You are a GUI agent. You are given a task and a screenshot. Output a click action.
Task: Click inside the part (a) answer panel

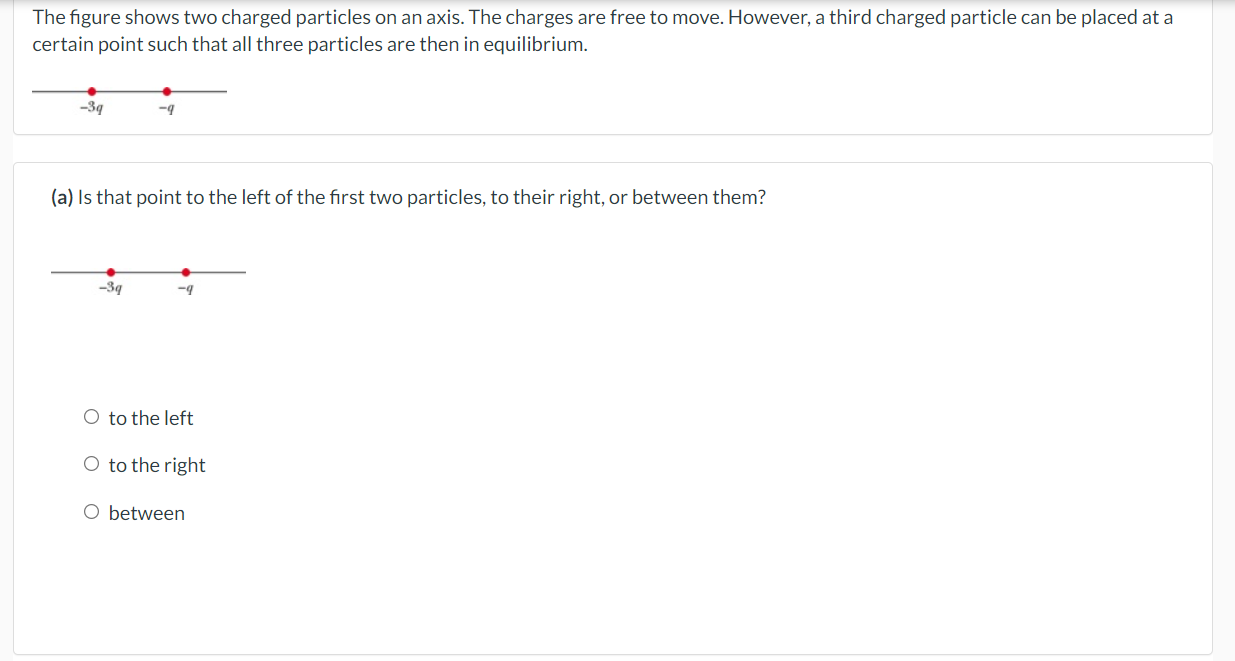click(600, 580)
